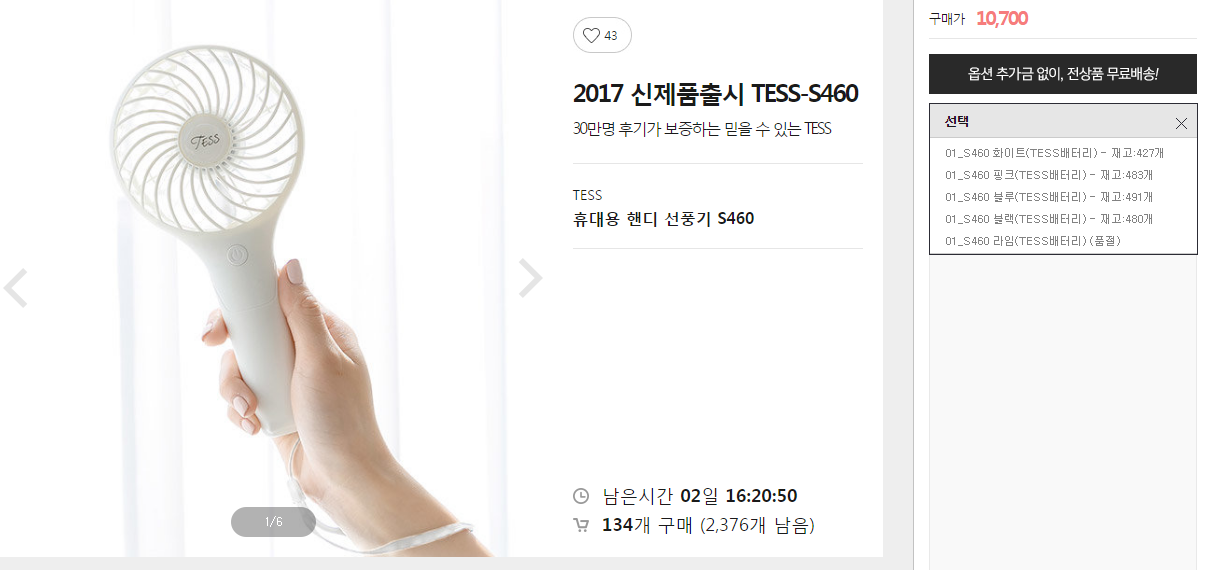The height and width of the screenshot is (570, 1211).
Task: Click the clock icon beside 남은시간
Action: [x=581, y=496]
